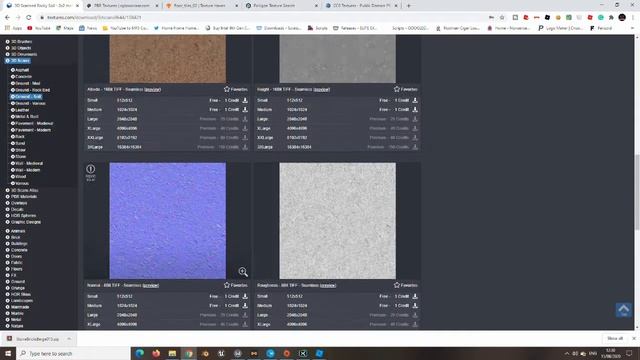This screenshot has height=360, width=640.
Task: Download Small 512x512 Roughness texture
Action: (415, 296)
